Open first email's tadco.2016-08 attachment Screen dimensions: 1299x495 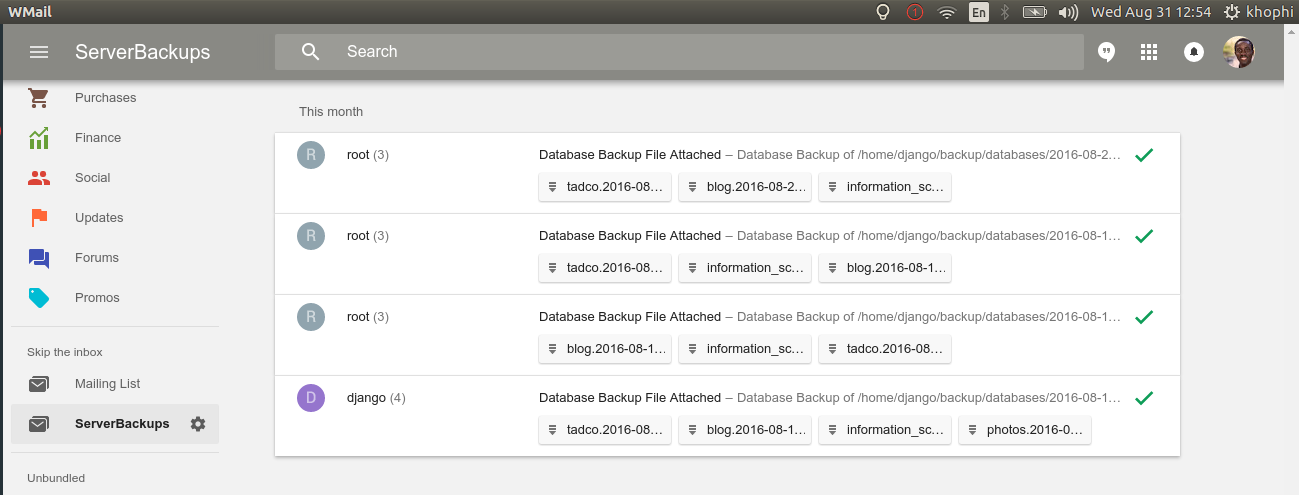605,187
